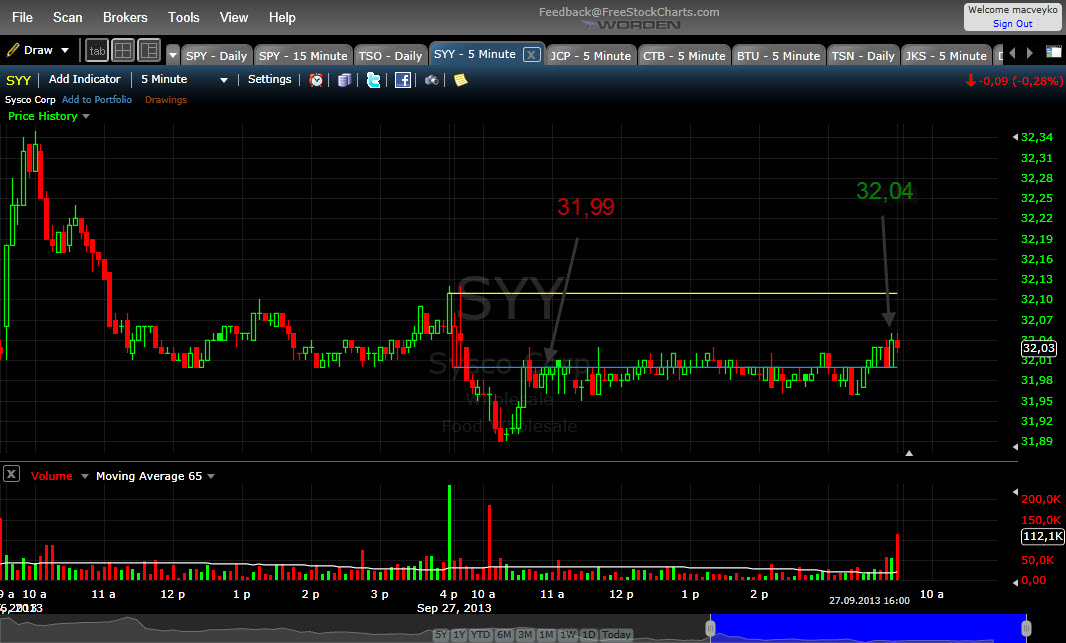This screenshot has height=643, width=1066.
Task: Click the 112,1K volume value label
Action: coord(1042,536)
